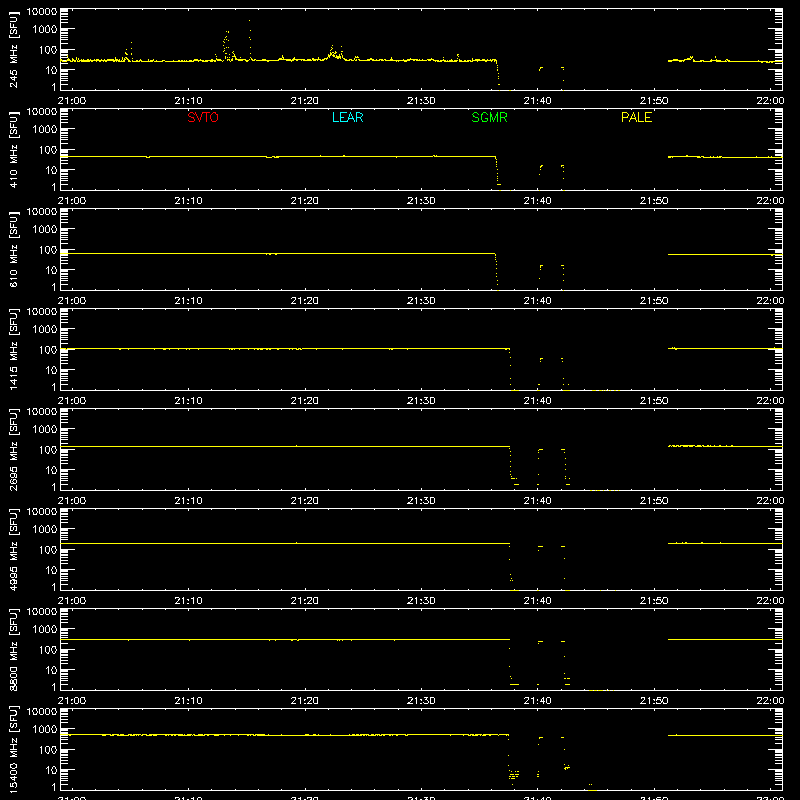Click 22:00 time label under 8800 MHz plot
The height and width of the screenshot is (800, 800).
pyautogui.click(x=770, y=701)
